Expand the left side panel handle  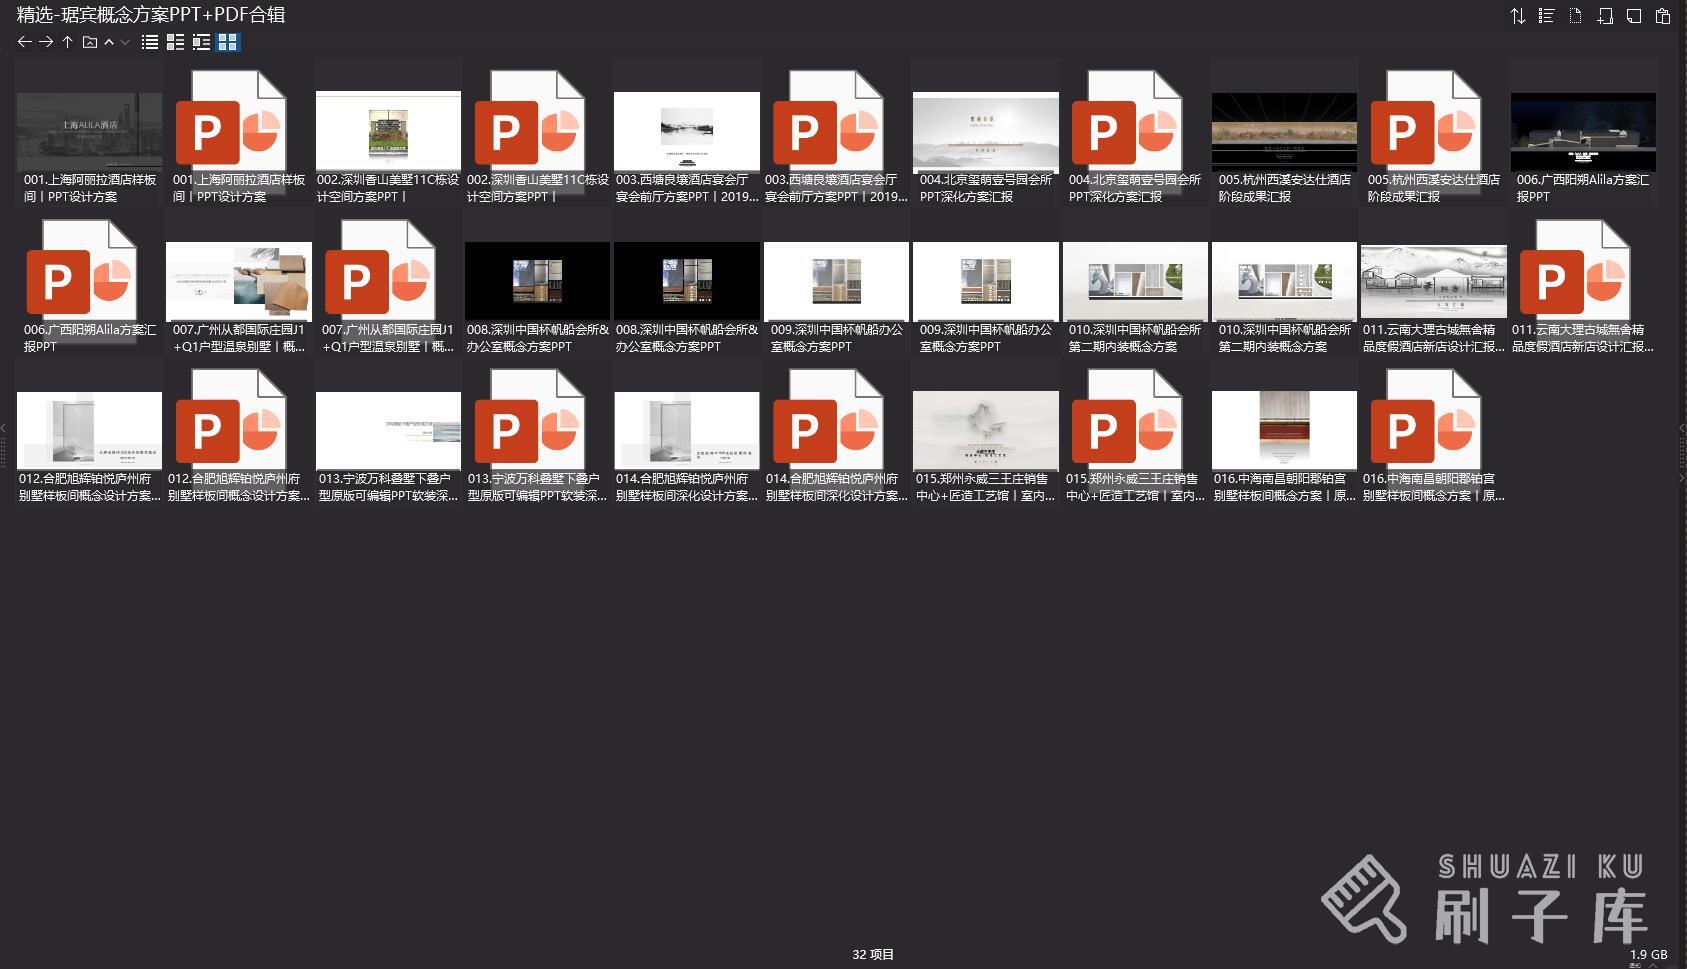(x=4, y=428)
